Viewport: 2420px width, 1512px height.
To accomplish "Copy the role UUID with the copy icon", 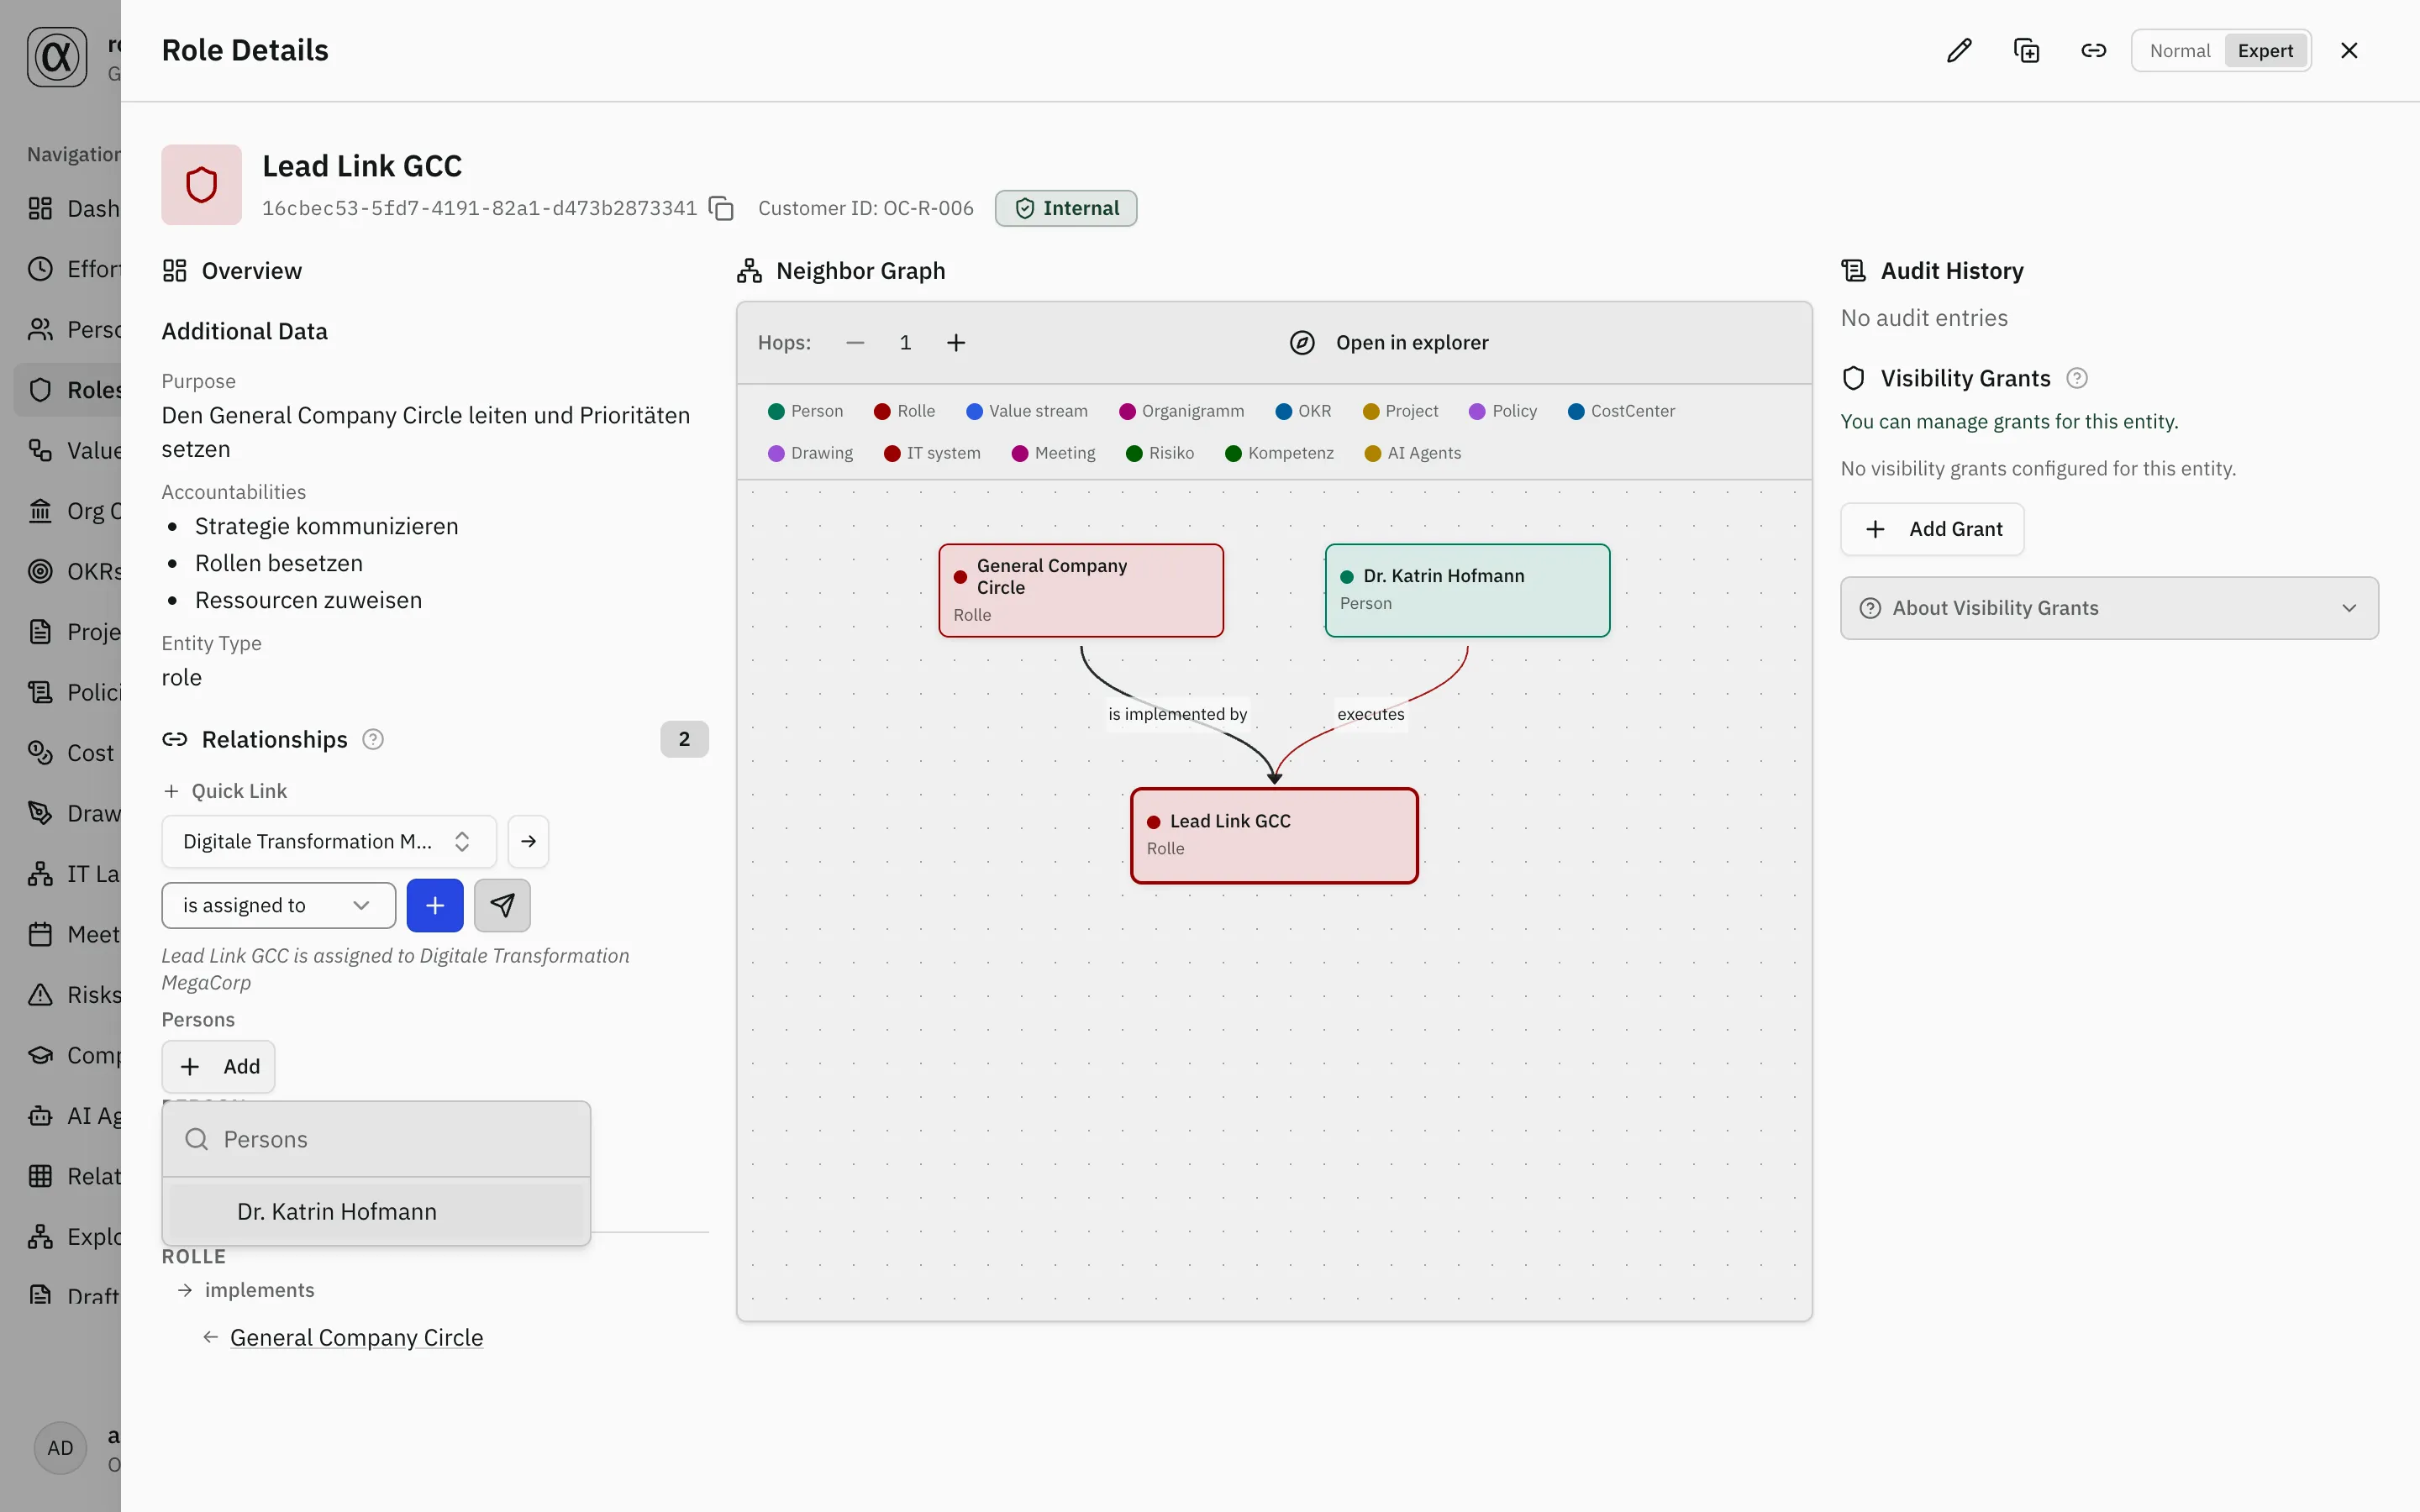I will (x=721, y=208).
